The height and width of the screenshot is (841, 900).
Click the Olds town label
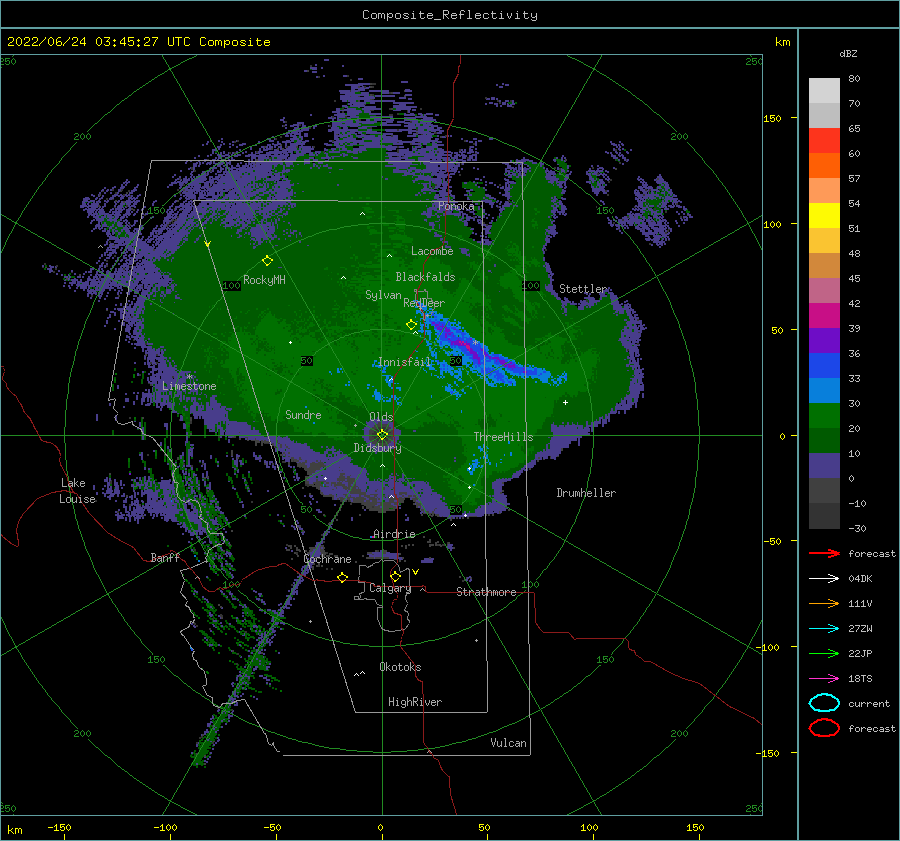(381, 417)
